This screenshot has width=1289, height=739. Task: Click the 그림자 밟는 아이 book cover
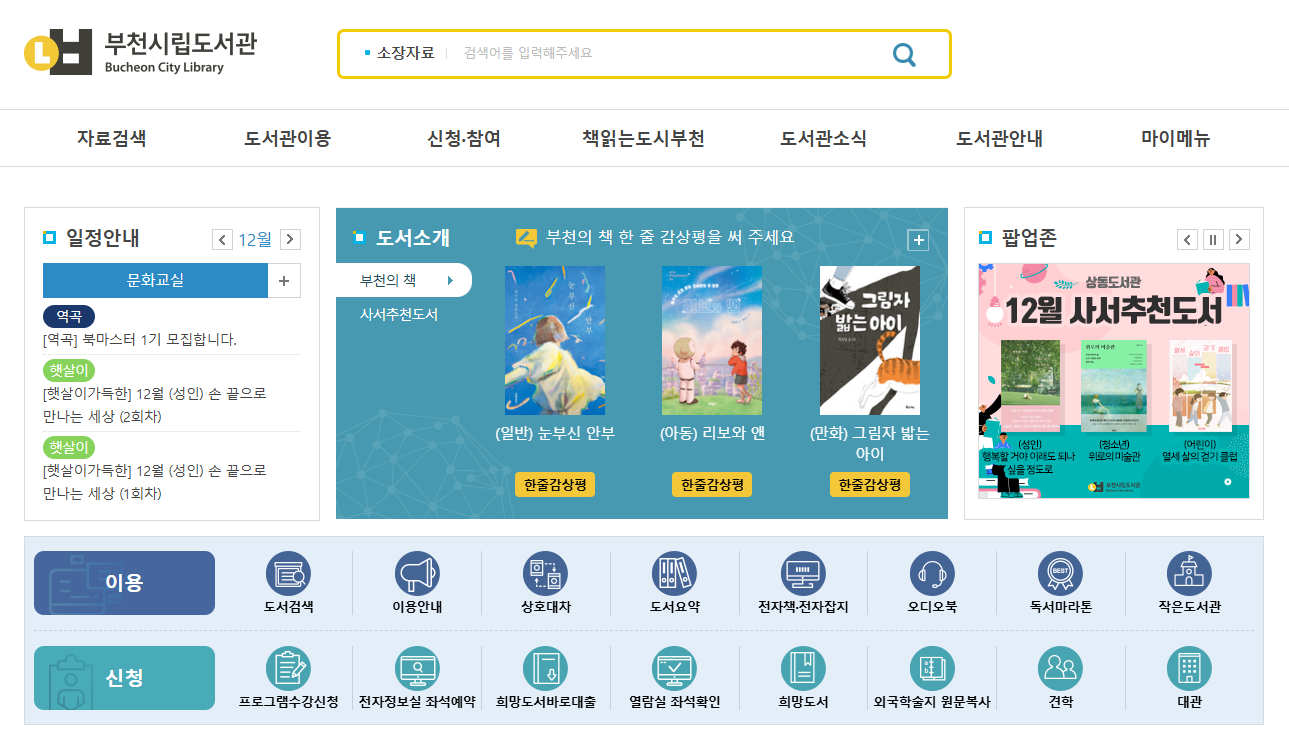(x=869, y=340)
